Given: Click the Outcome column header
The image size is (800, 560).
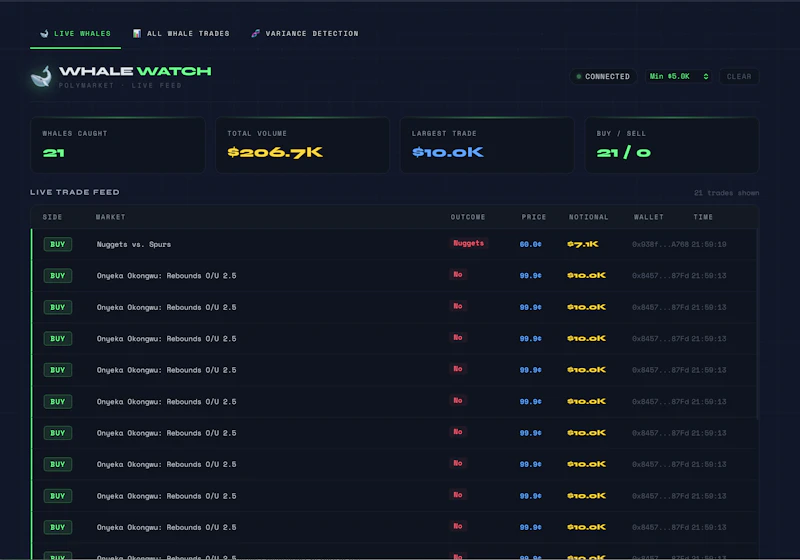Looking at the screenshot, I should point(468,217).
